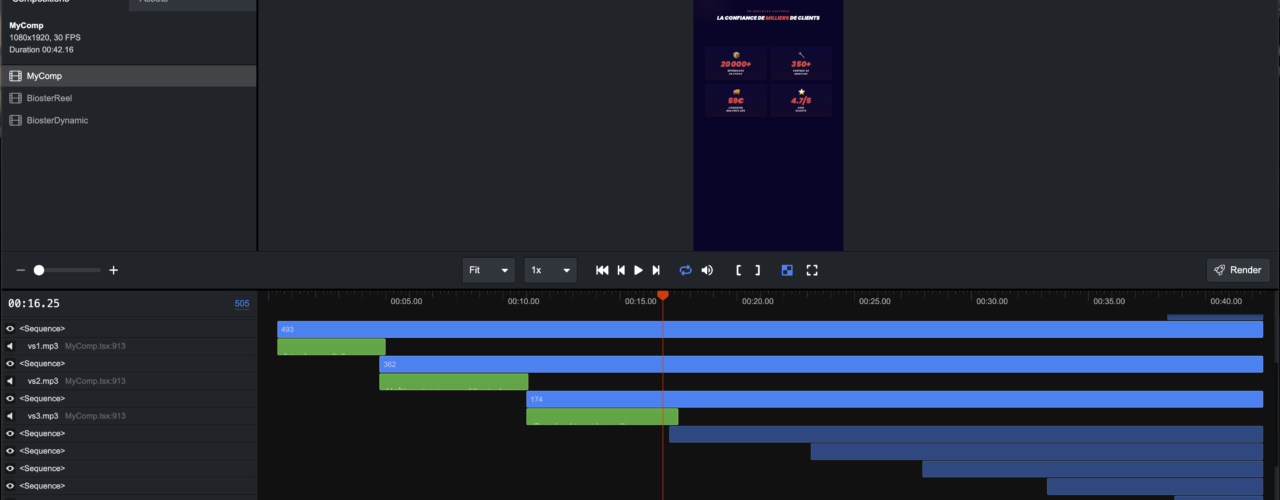Select the BiosterReel composition
1280x500 pixels.
pos(49,98)
